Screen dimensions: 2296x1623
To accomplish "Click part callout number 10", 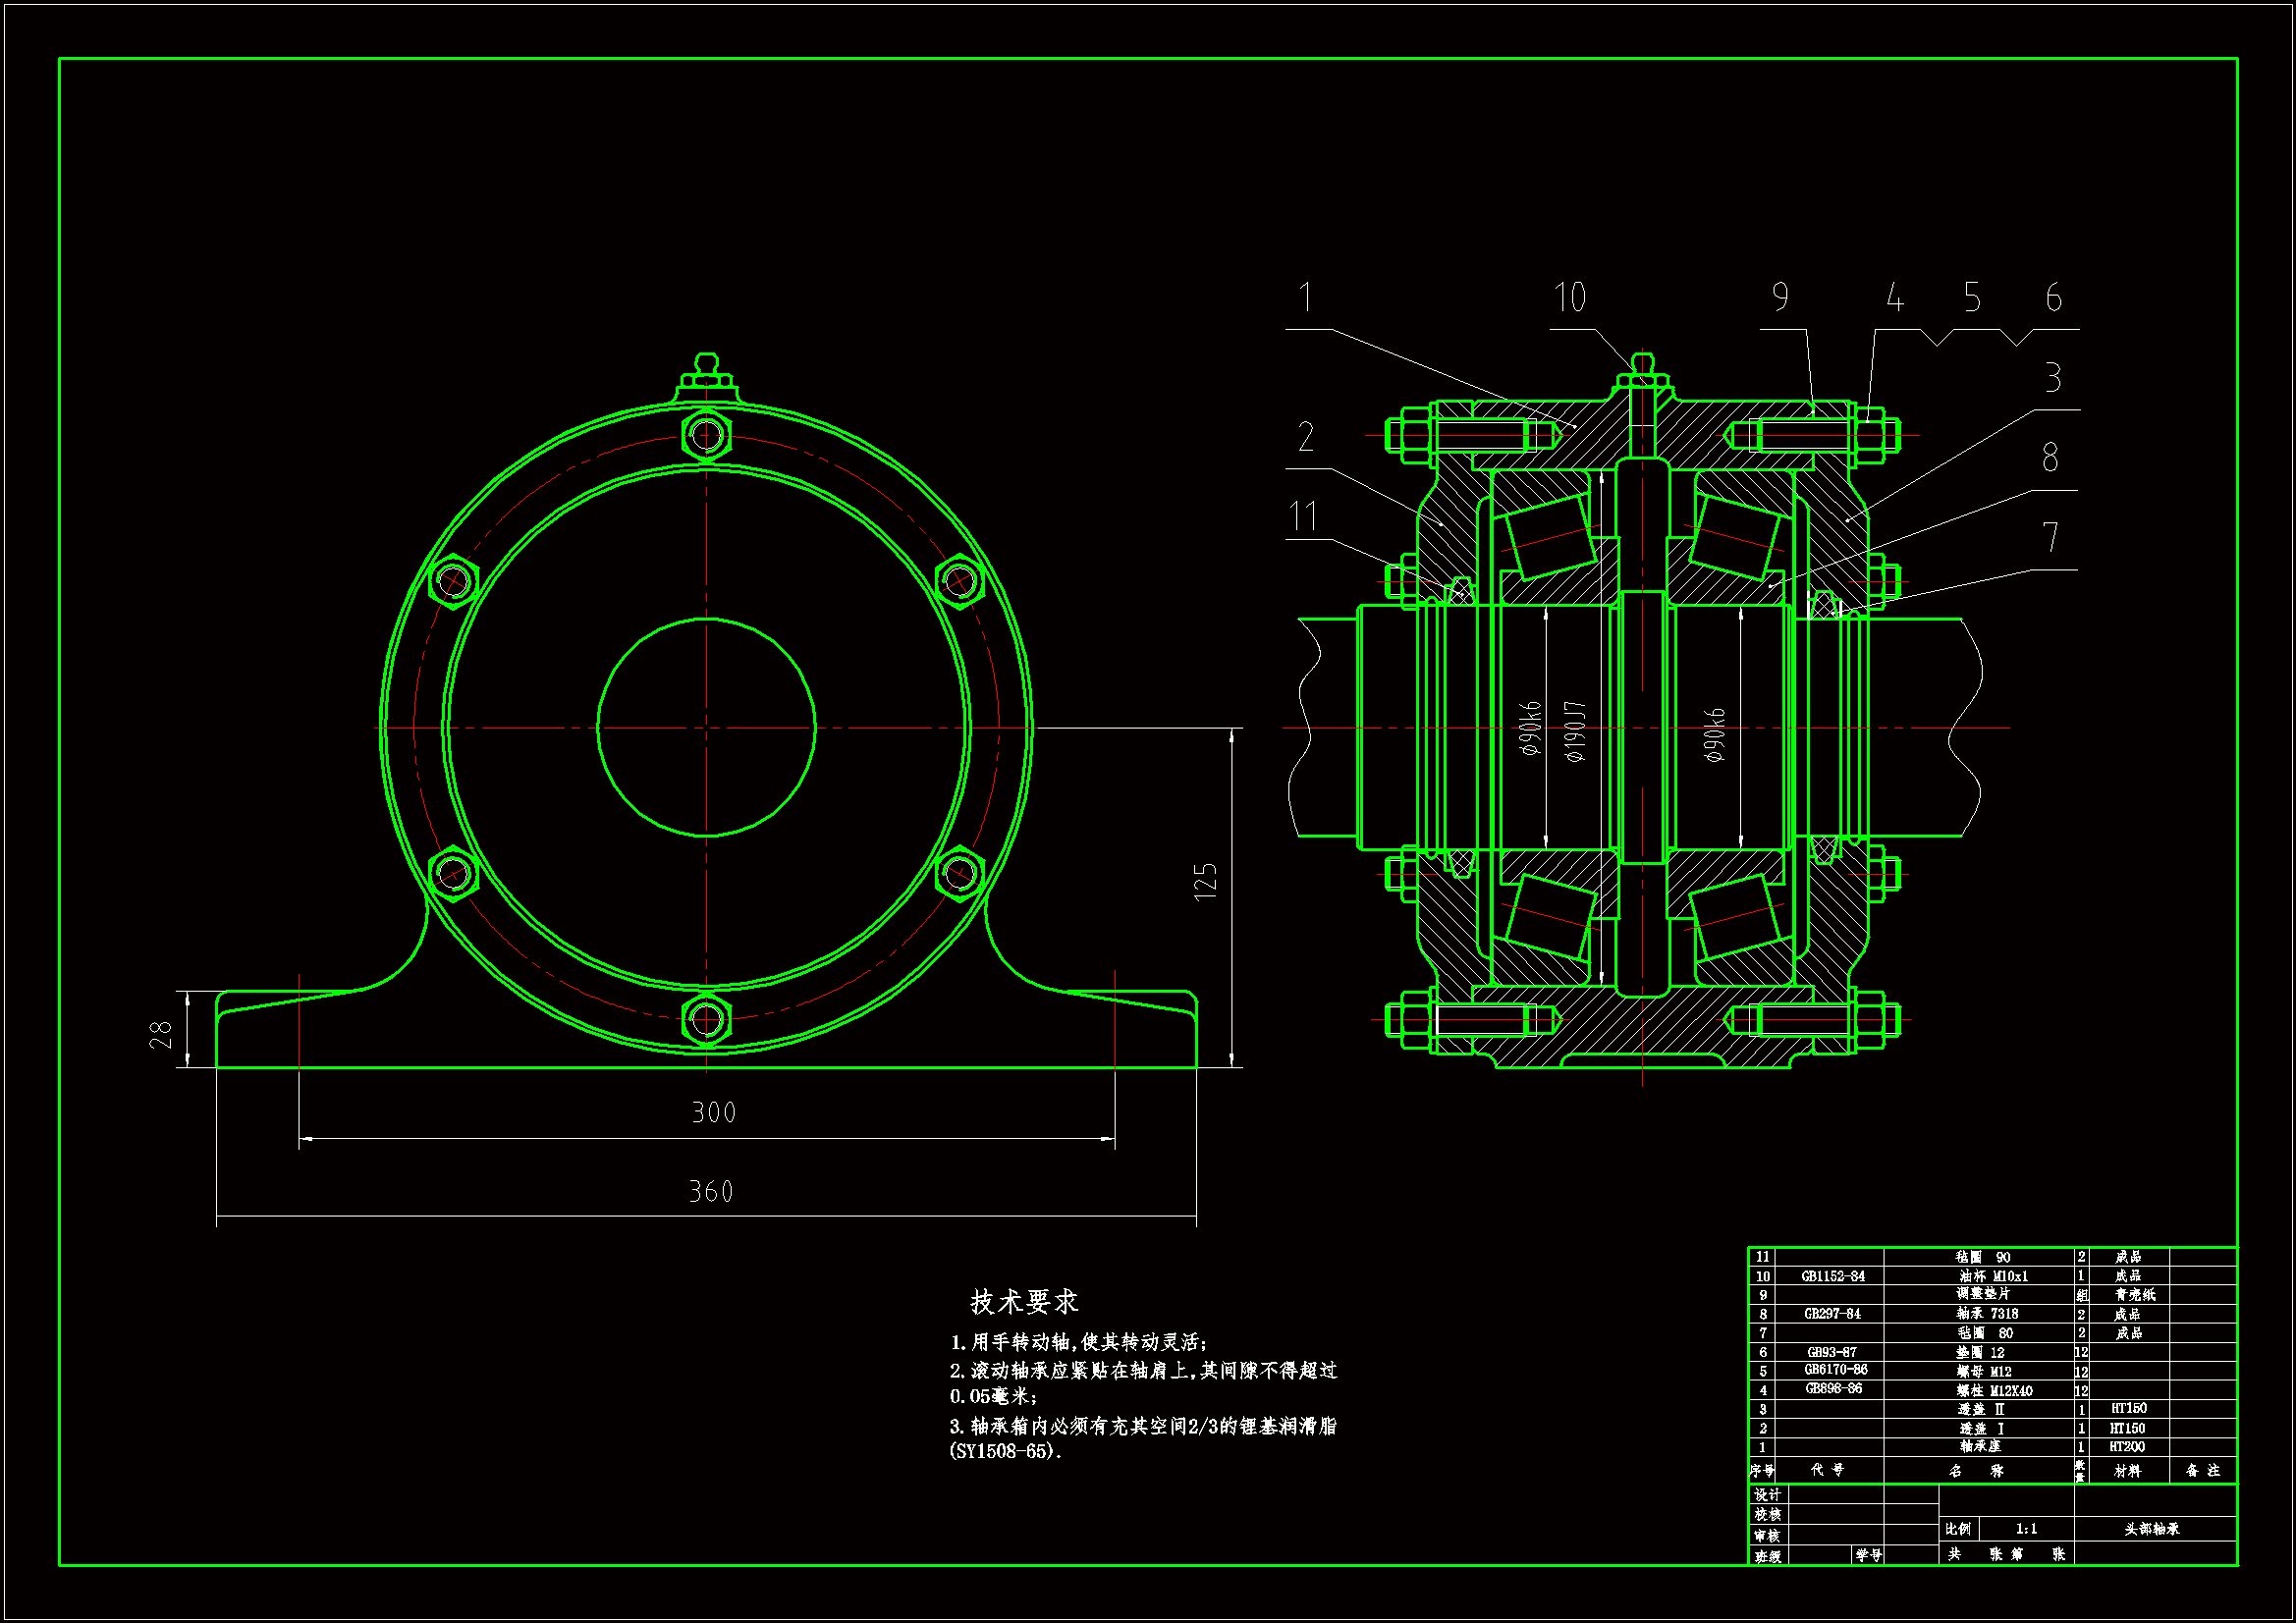I will pos(1569,297).
